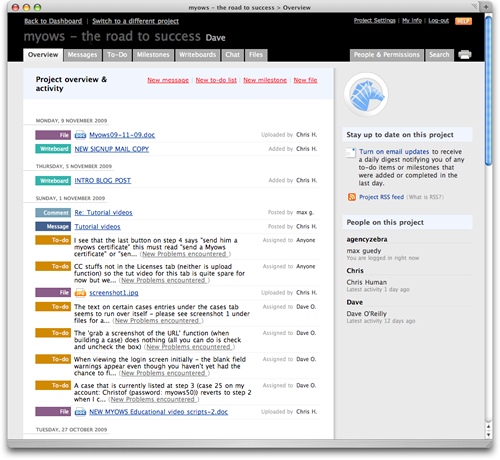Click Turn on email updates link
This screenshot has width=500, height=460.
pyautogui.click(x=394, y=152)
